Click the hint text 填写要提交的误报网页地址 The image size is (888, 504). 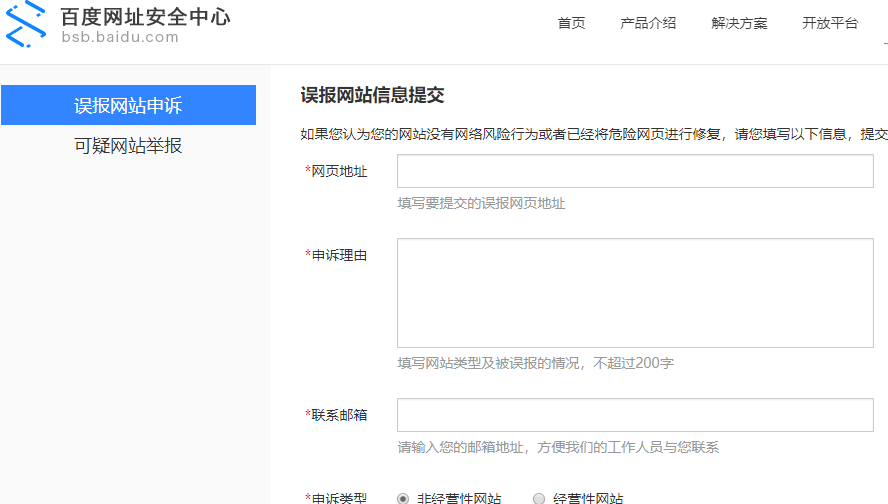[481, 204]
